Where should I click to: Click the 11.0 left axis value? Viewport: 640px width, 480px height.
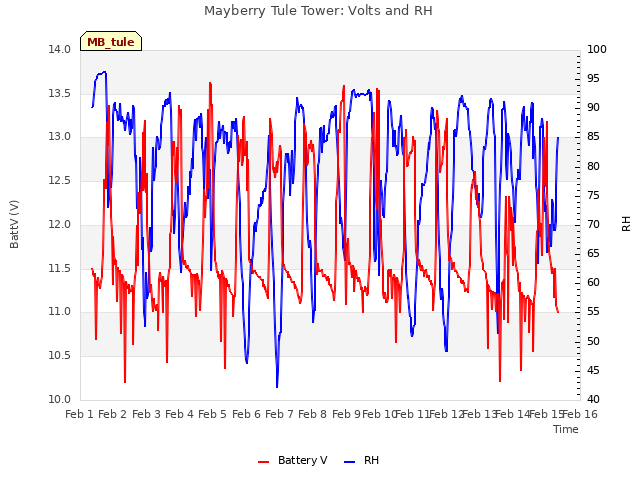tap(59, 312)
